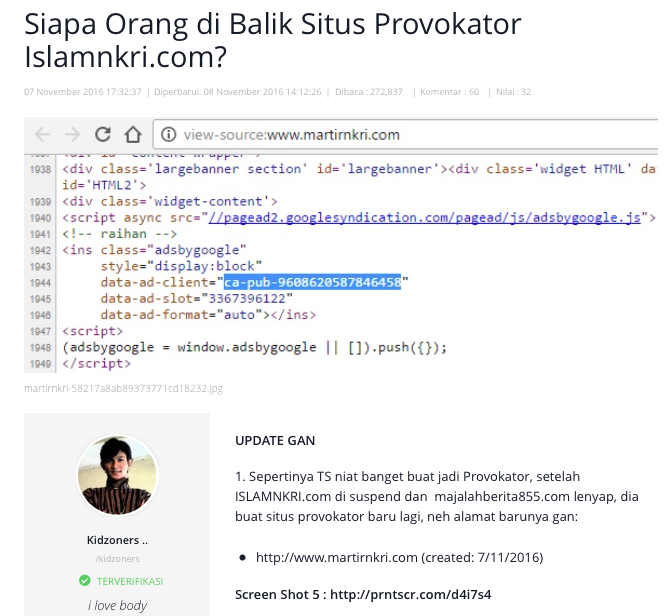Open the Kidzoners author name link
Viewport: 670px width, 616px height.
(117, 540)
